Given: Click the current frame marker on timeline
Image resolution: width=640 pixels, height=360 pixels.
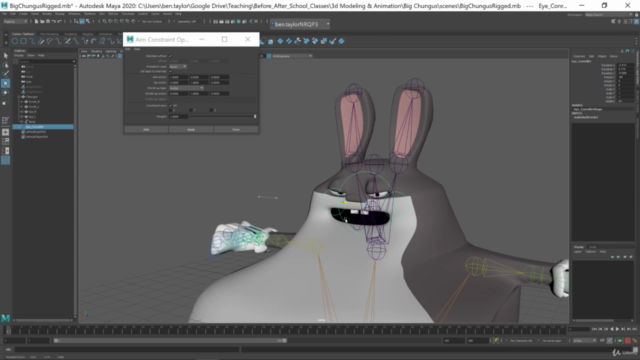Looking at the screenshot, I should coord(8,330).
